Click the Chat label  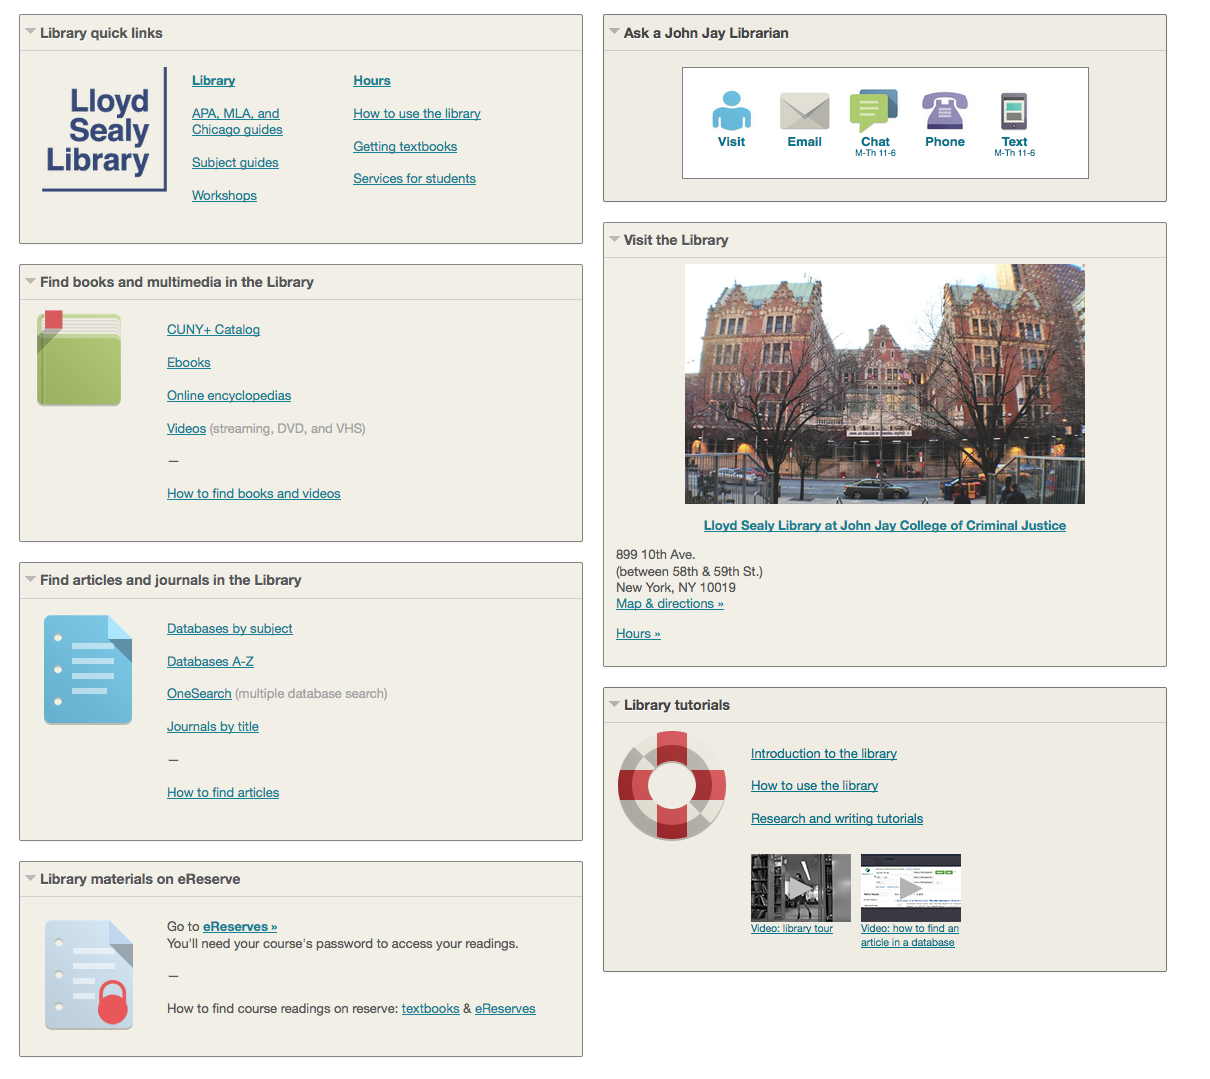coord(875,142)
